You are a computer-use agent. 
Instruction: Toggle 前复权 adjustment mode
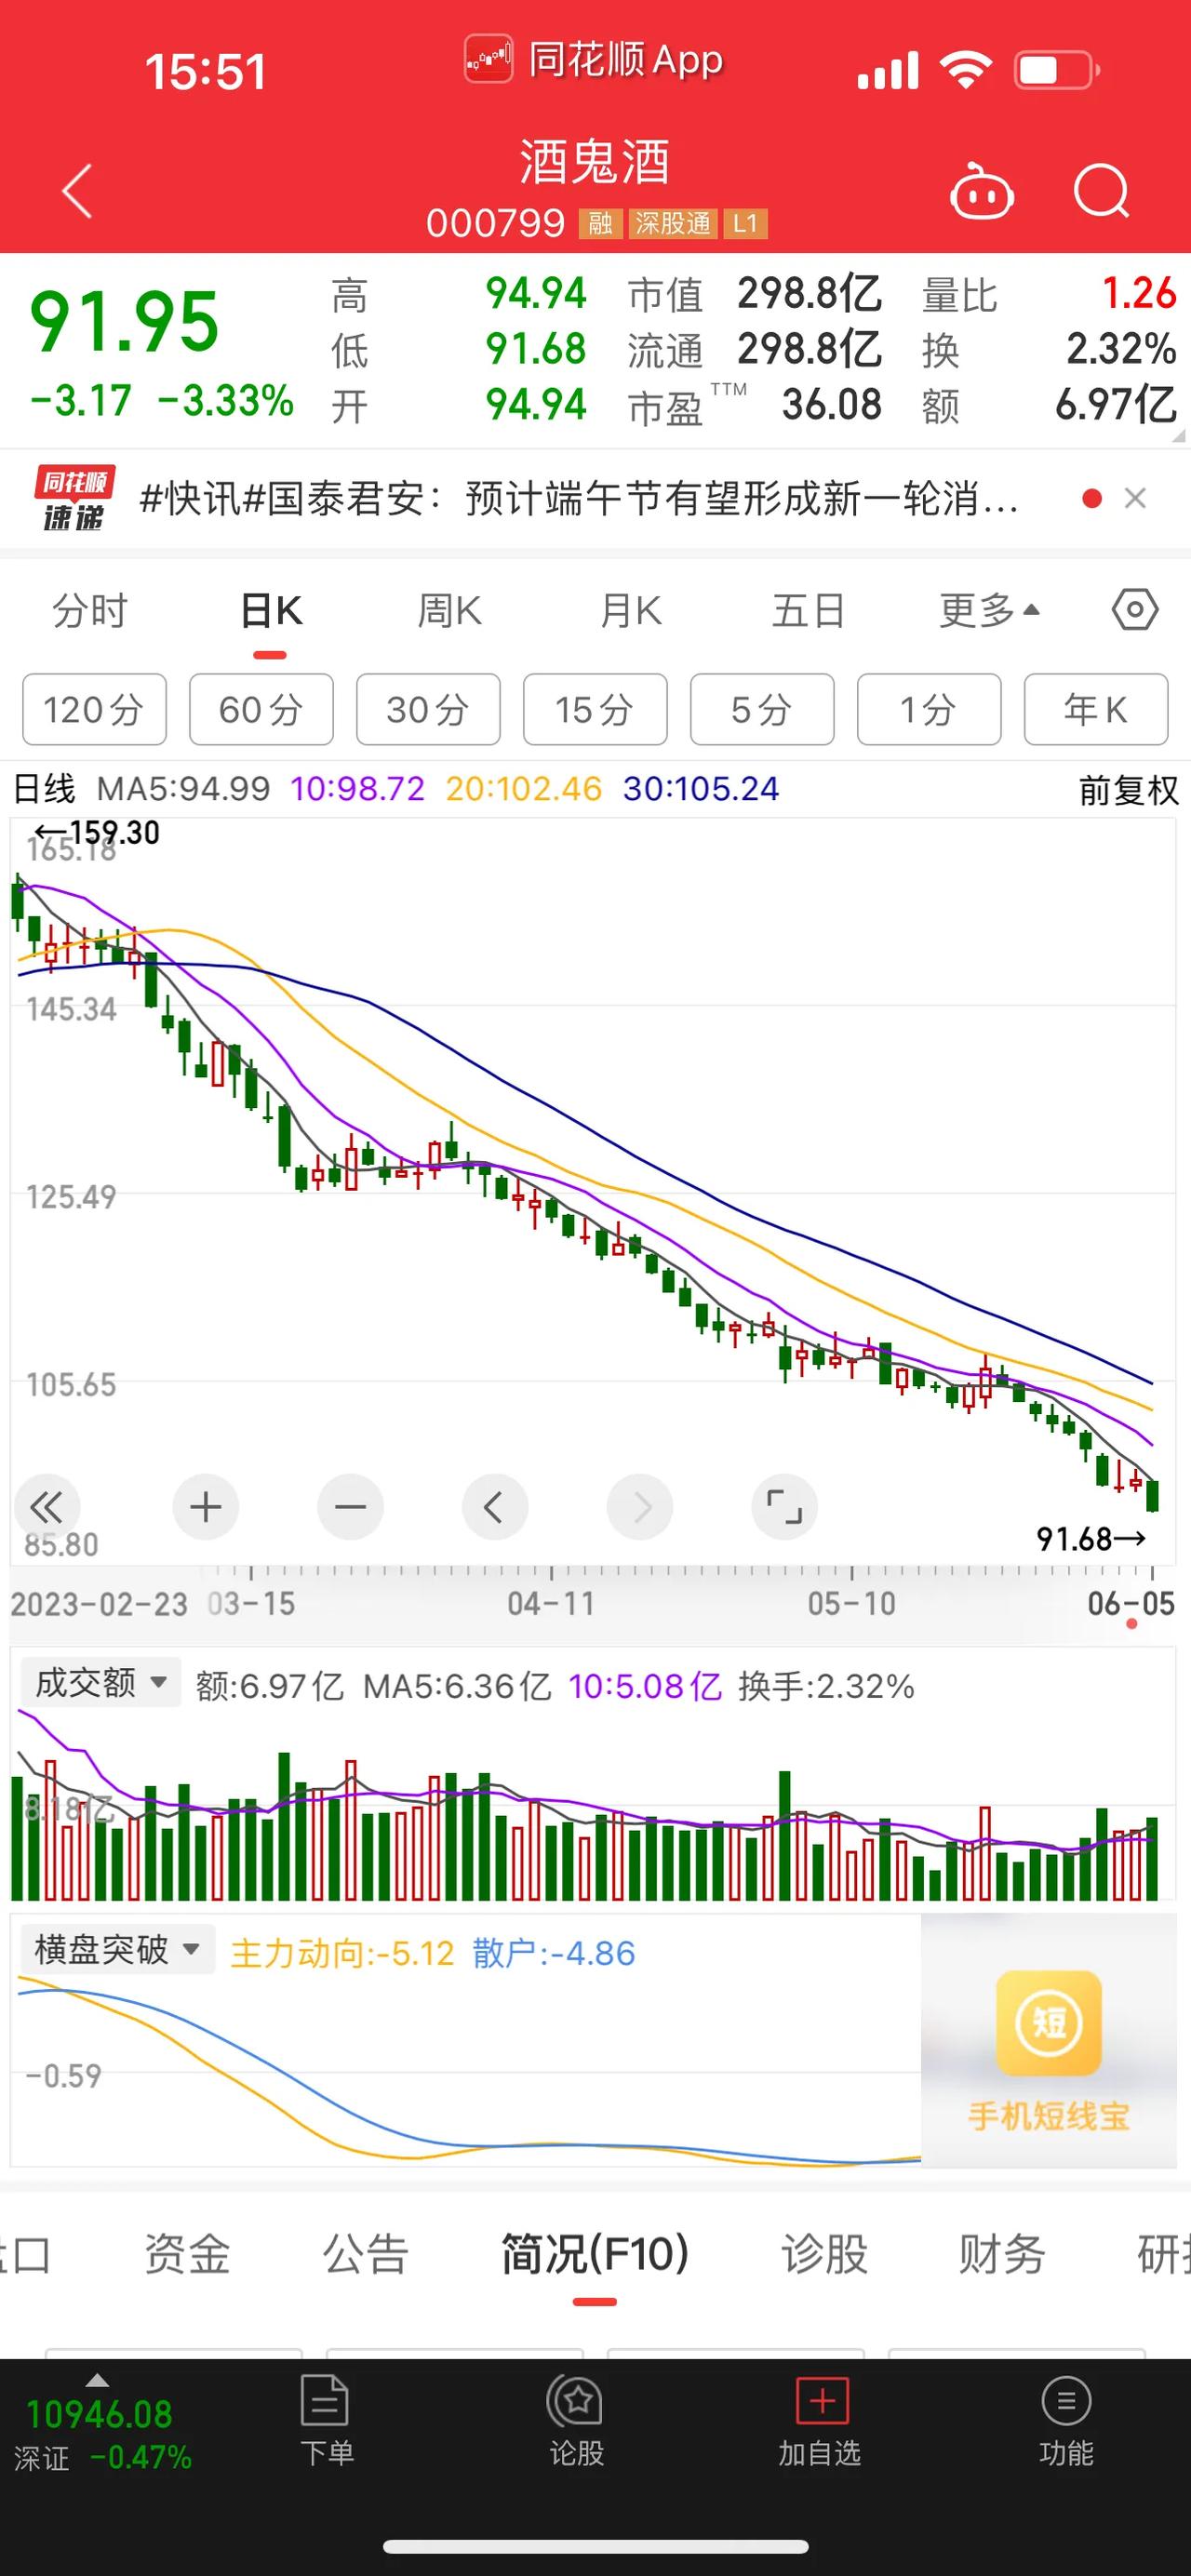[x=1129, y=790]
